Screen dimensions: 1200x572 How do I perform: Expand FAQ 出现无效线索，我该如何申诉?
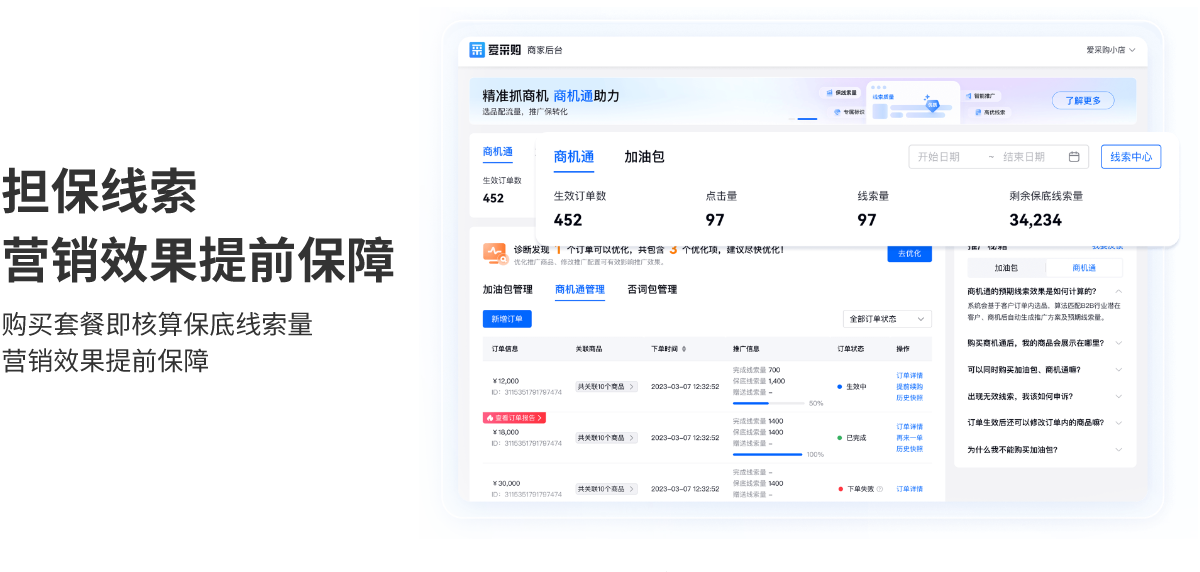pos(1118,396)
